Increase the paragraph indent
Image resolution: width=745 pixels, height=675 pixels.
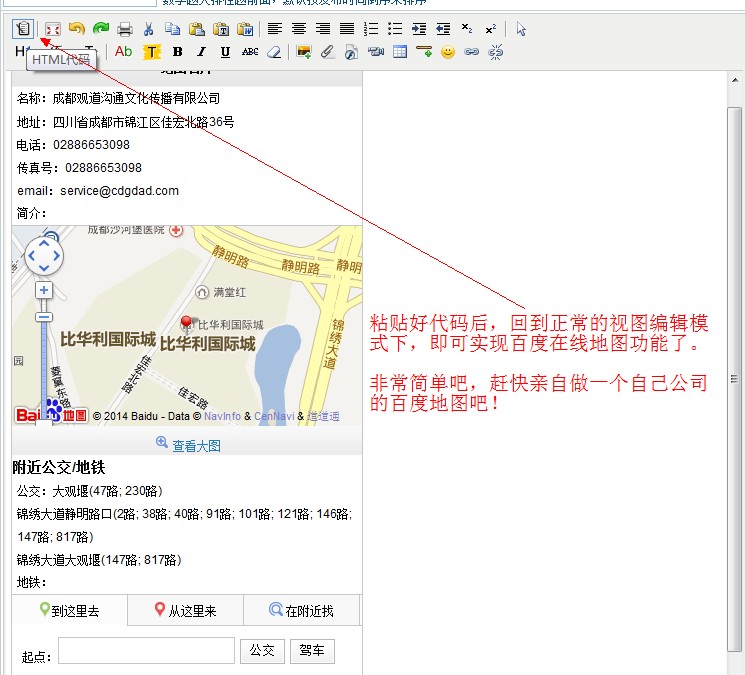coord(419,29)
